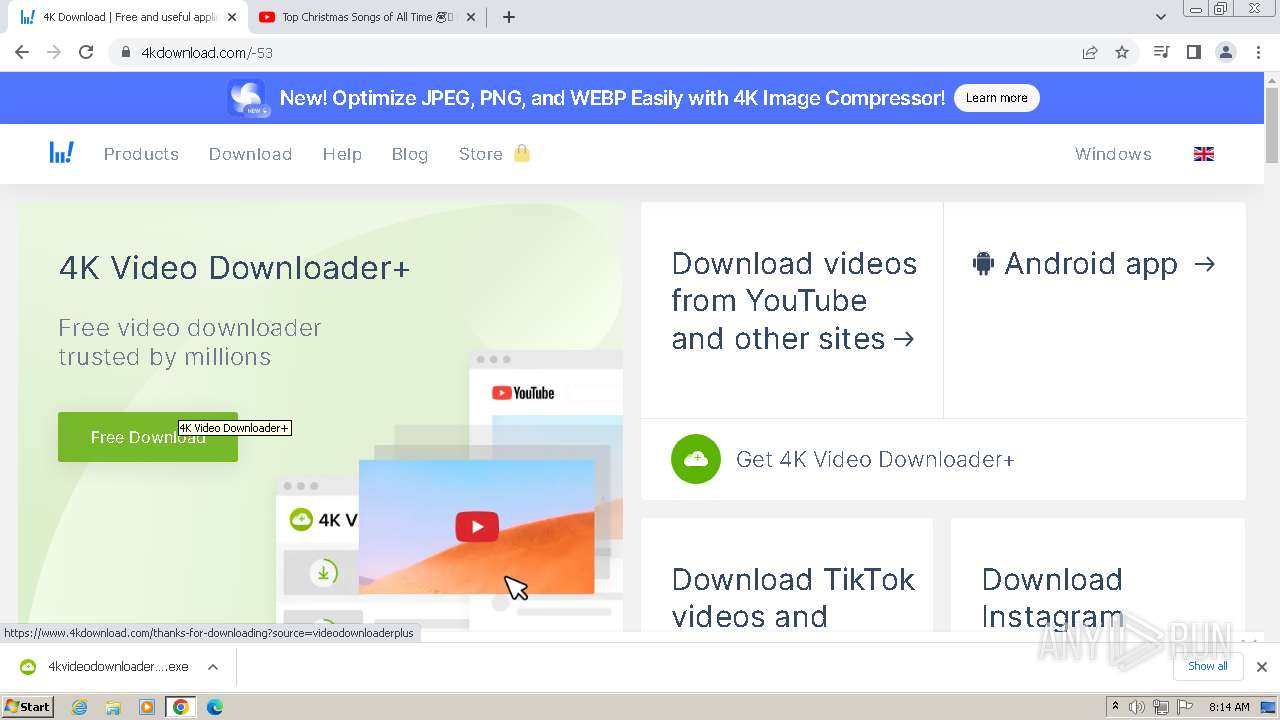Click the browser back arrow

22,52
